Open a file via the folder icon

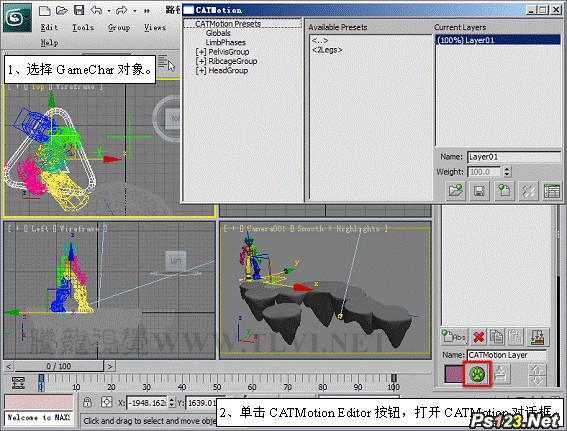62,10
